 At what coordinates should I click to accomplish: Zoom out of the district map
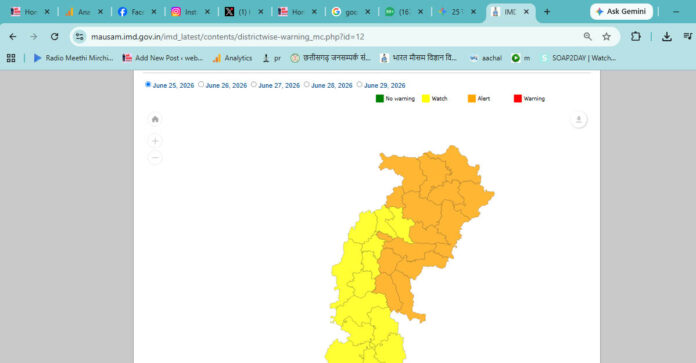[155, 158]
